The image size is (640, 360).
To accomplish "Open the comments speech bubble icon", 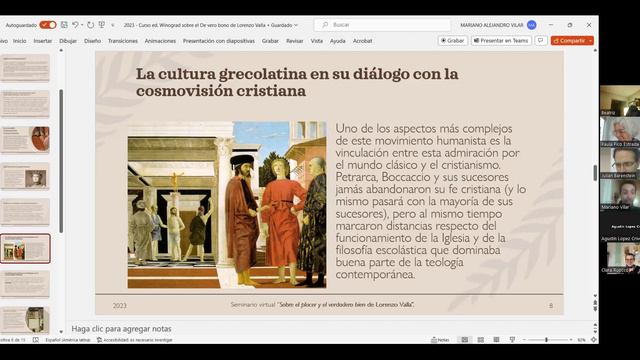I will [x=541, y=40].
